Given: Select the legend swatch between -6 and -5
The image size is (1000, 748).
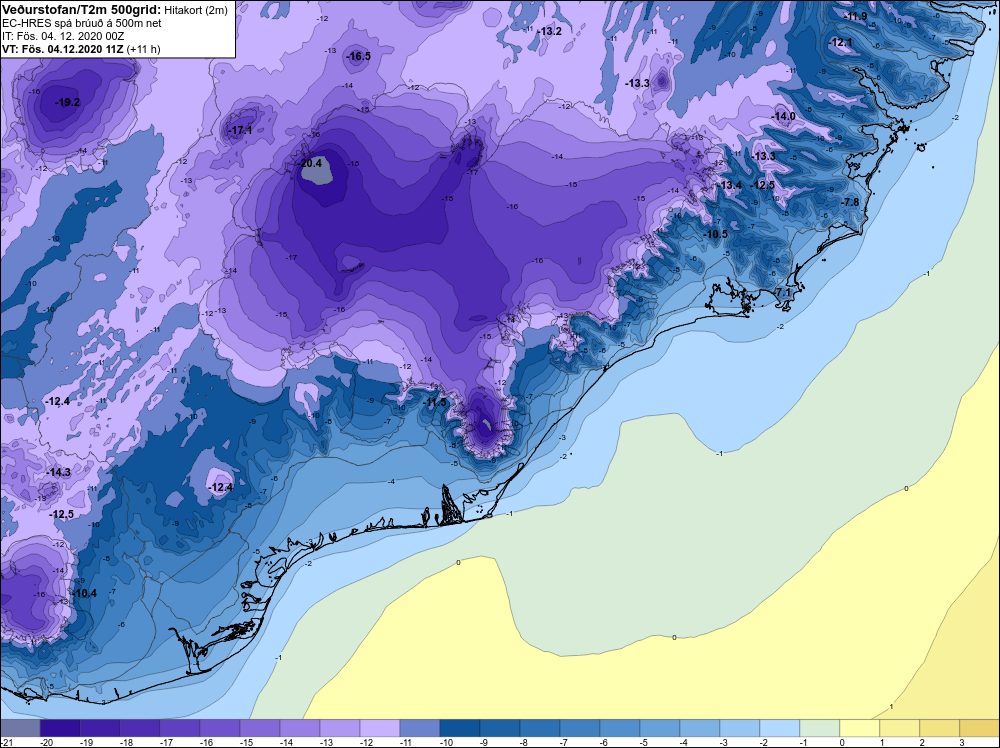Looking at the screenshot, I should (620, 728).
